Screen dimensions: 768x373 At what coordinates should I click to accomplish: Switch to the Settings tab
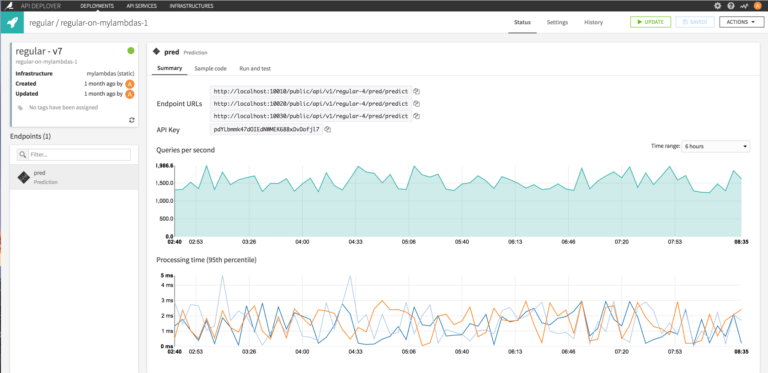click(557, 23)
